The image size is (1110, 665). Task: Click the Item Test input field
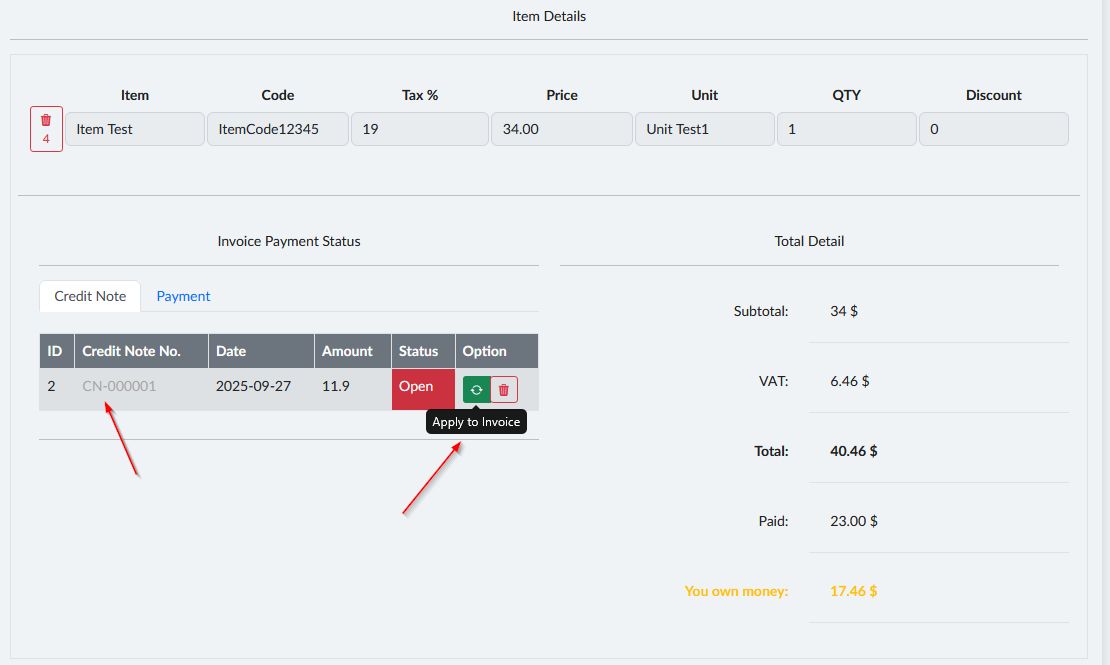135,129
